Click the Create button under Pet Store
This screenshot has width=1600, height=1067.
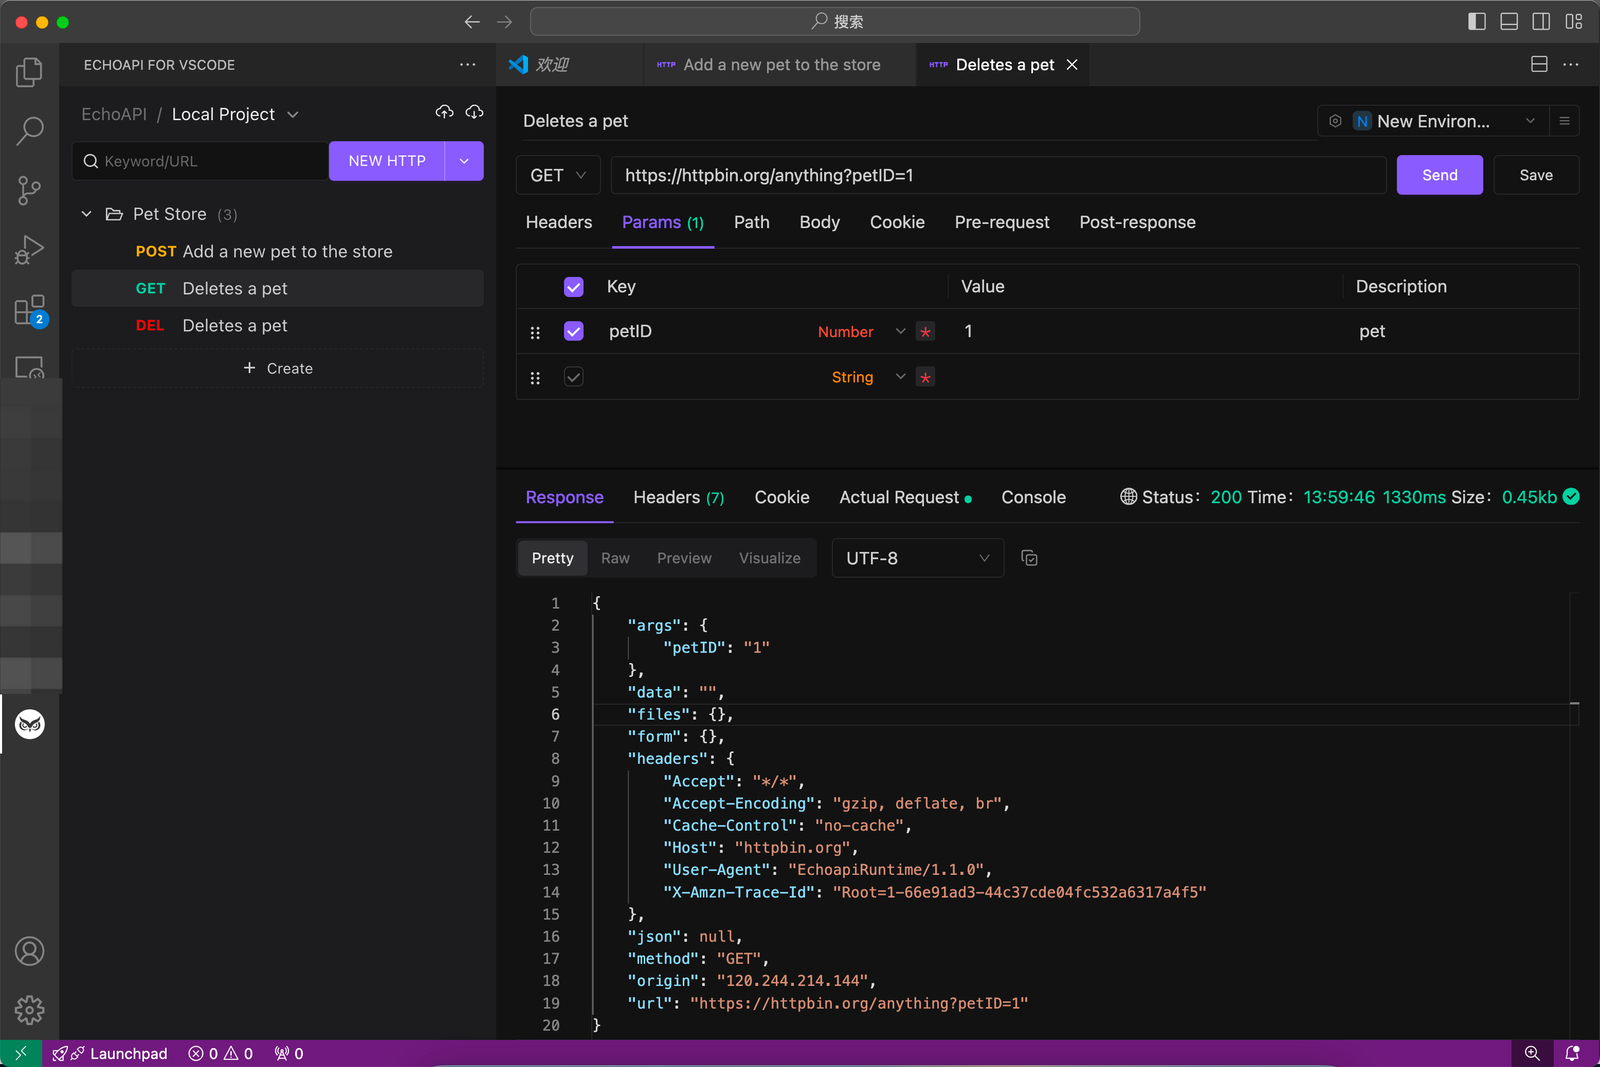coord(278,368)
